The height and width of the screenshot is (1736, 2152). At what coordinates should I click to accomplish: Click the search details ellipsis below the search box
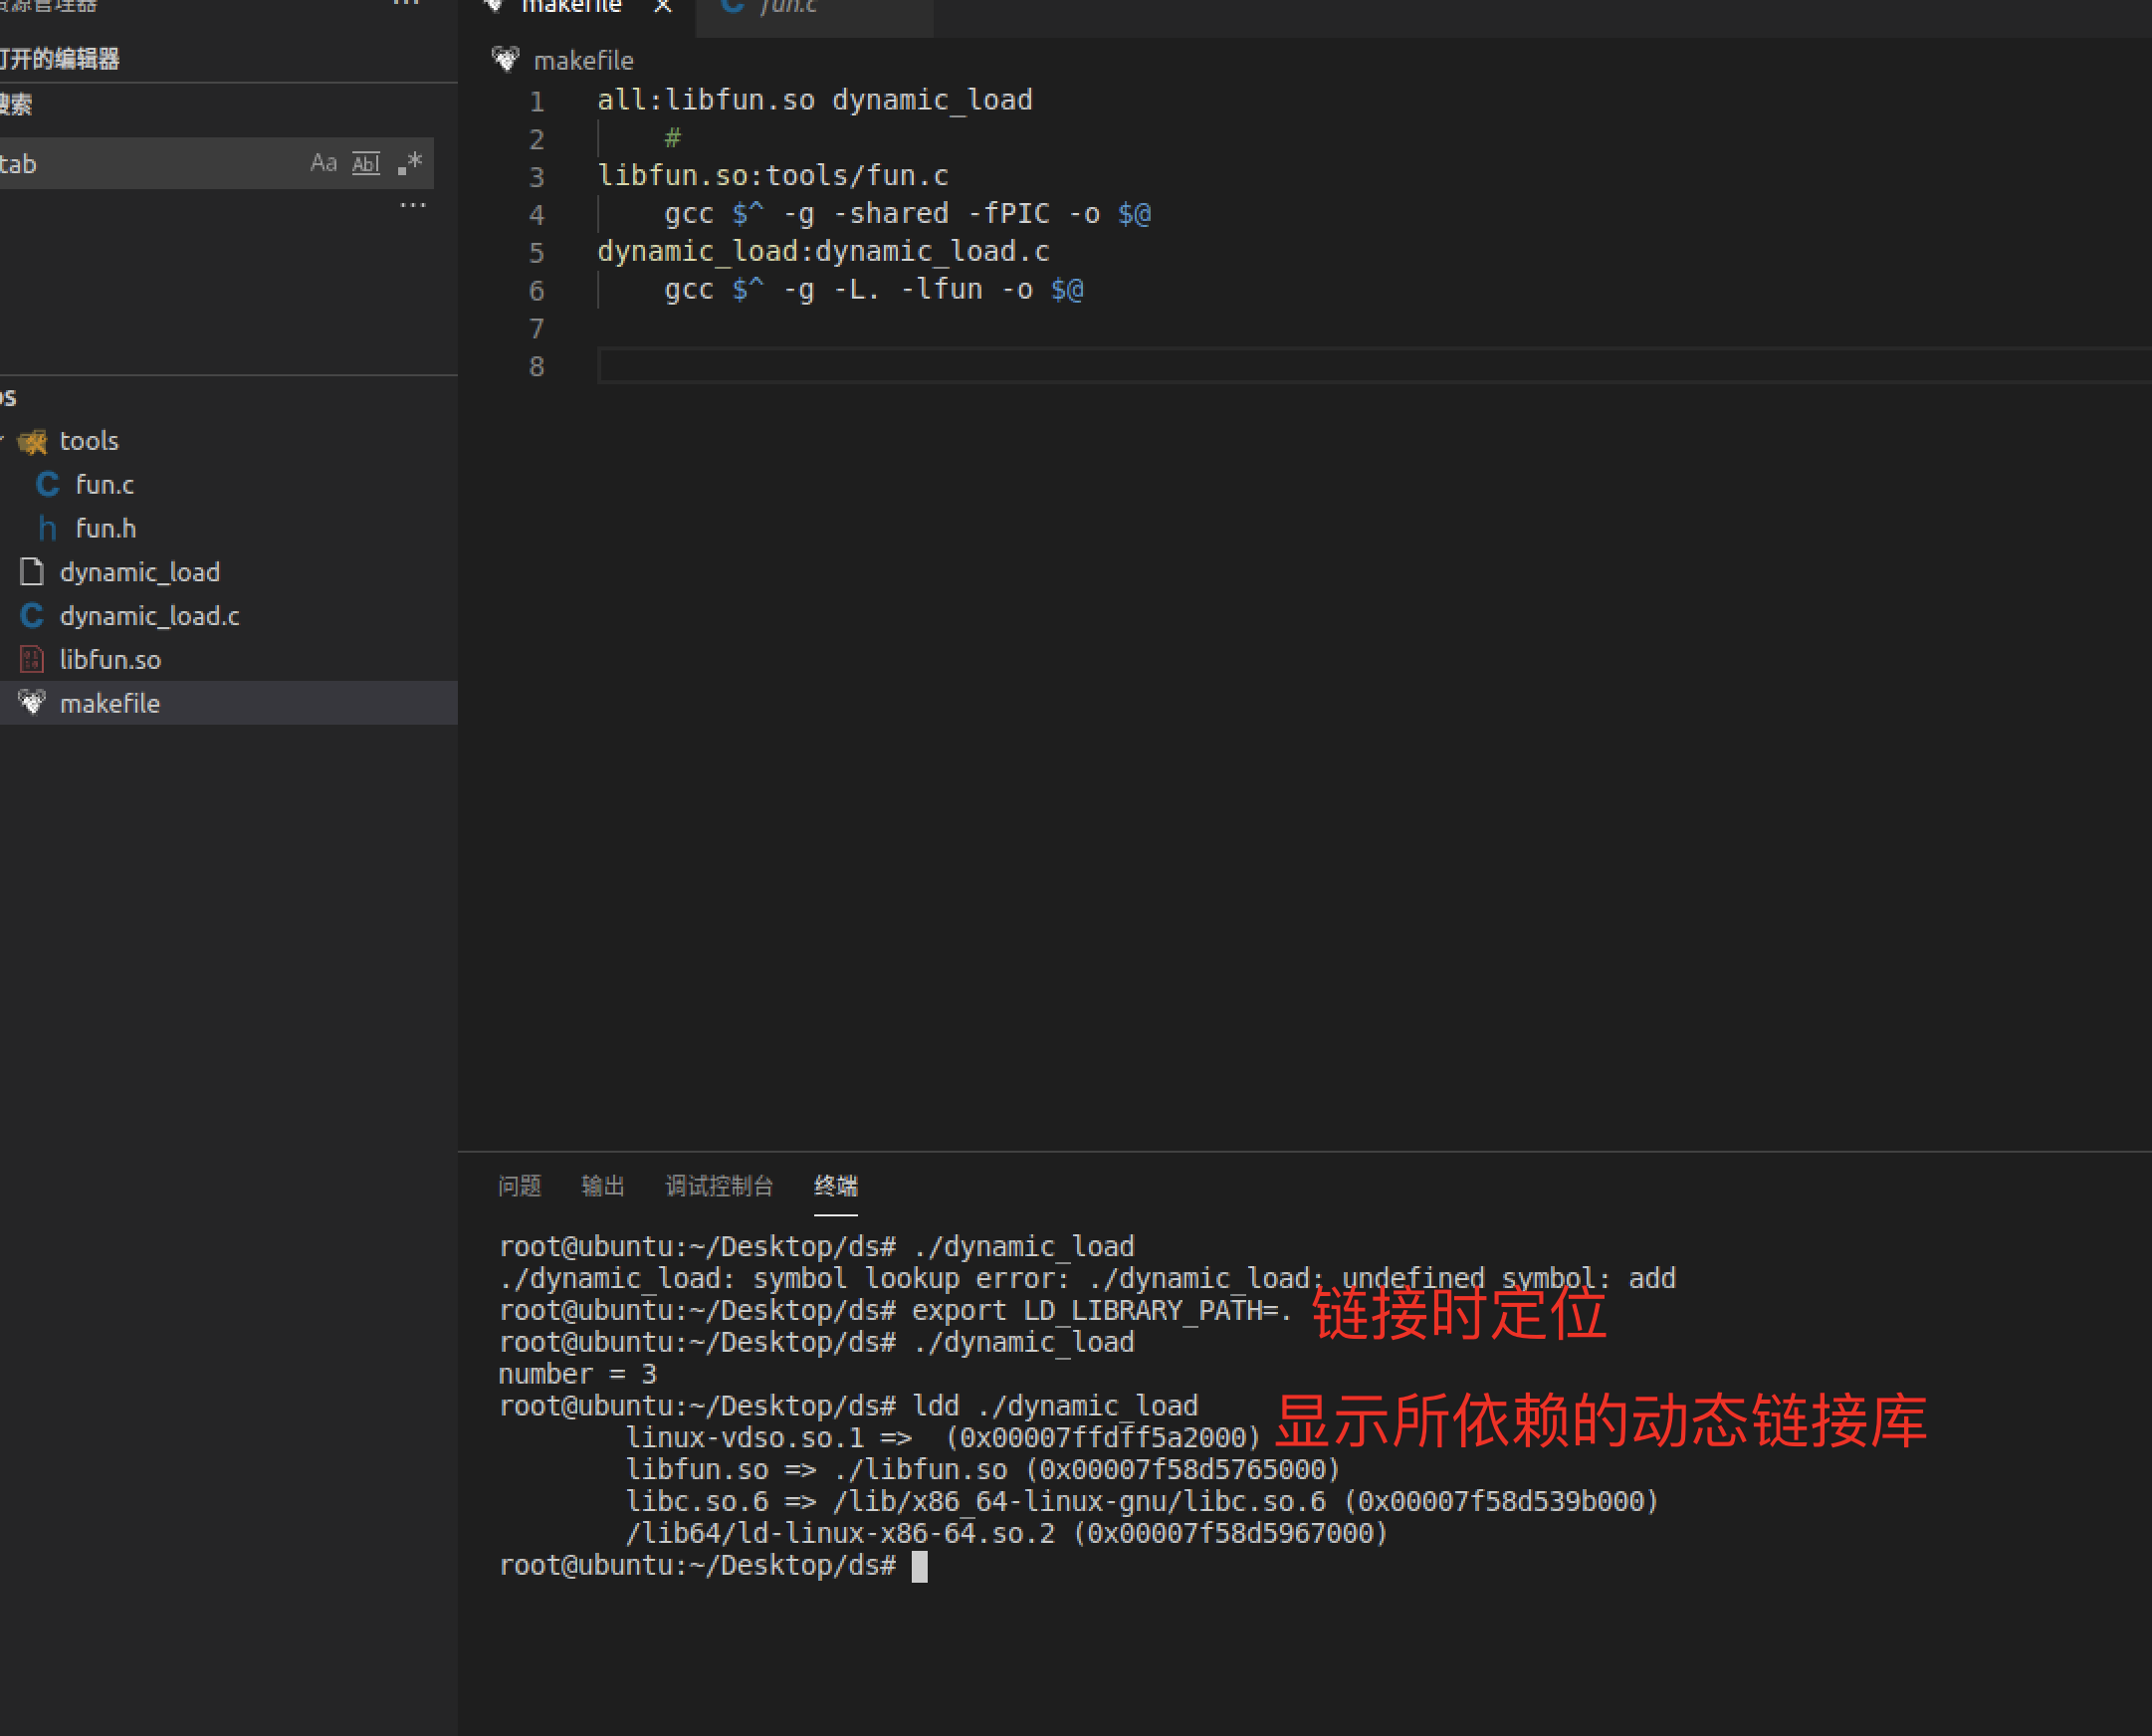coord(413,205)
